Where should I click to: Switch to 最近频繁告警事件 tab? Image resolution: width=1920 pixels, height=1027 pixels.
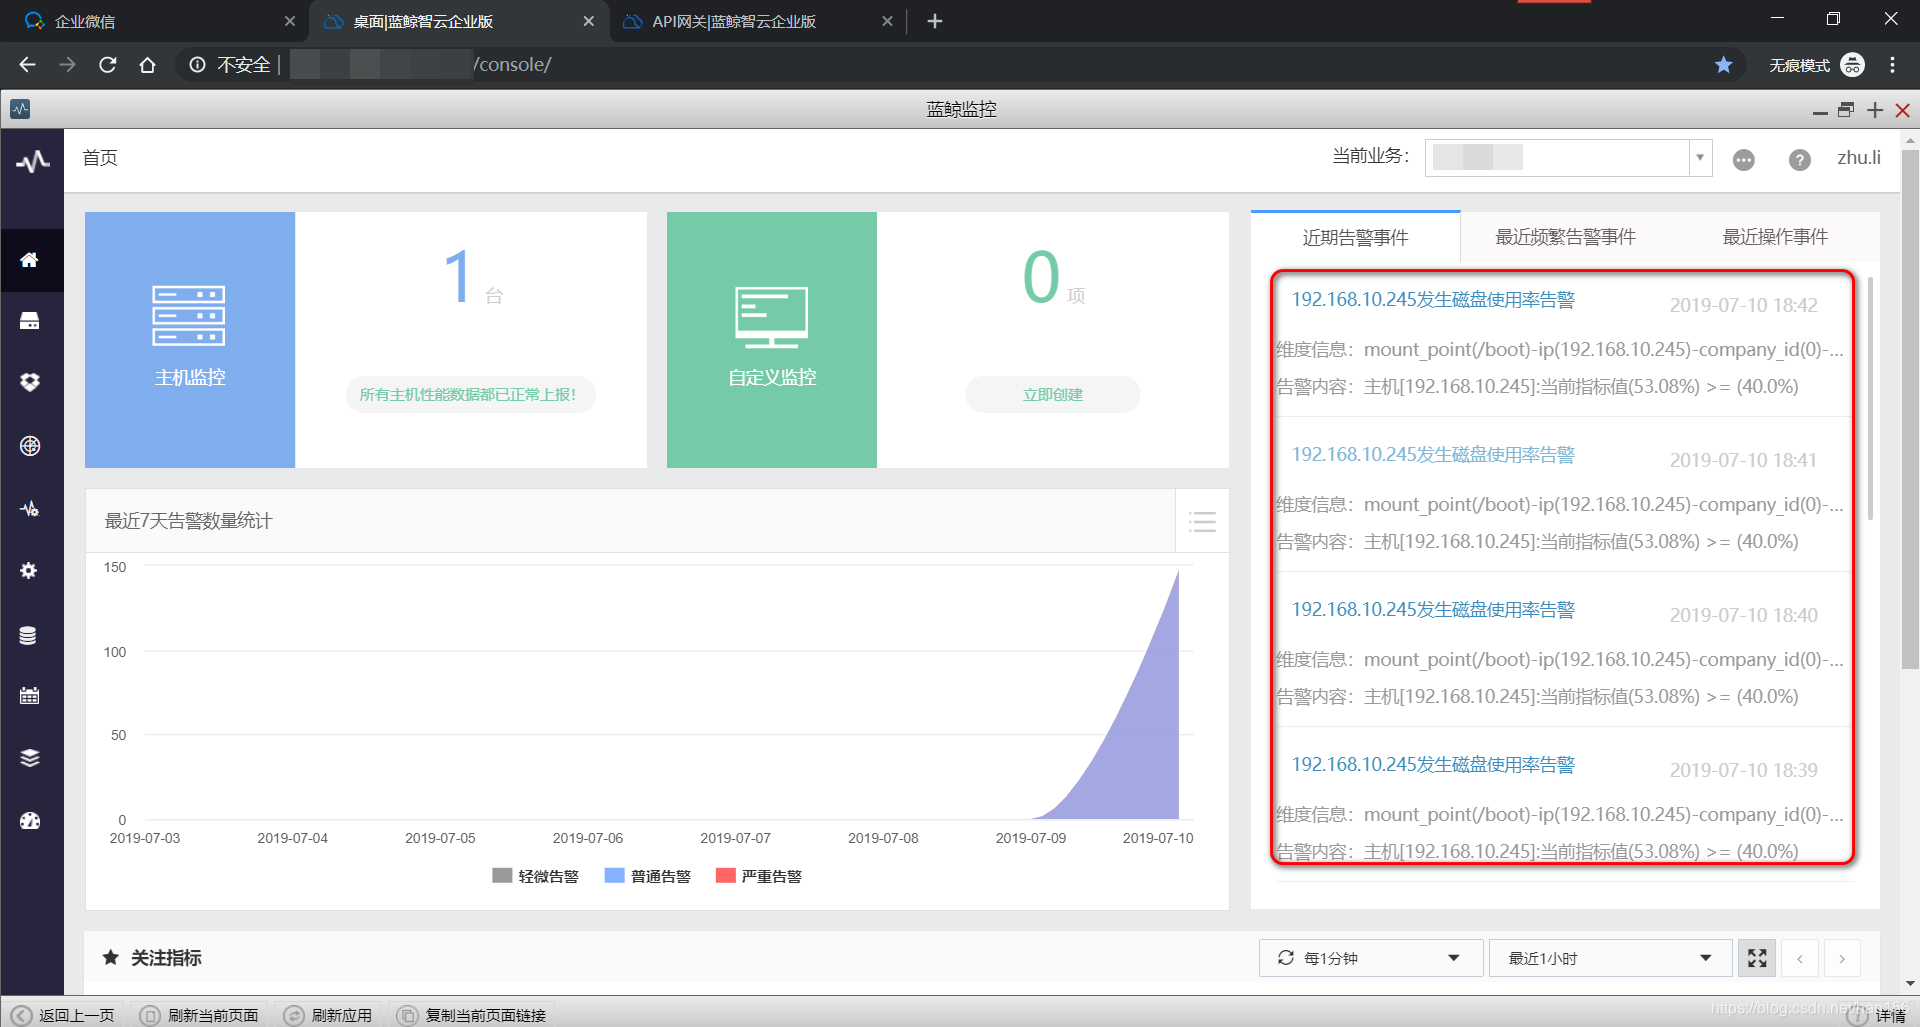click(x=1565, y=237)
